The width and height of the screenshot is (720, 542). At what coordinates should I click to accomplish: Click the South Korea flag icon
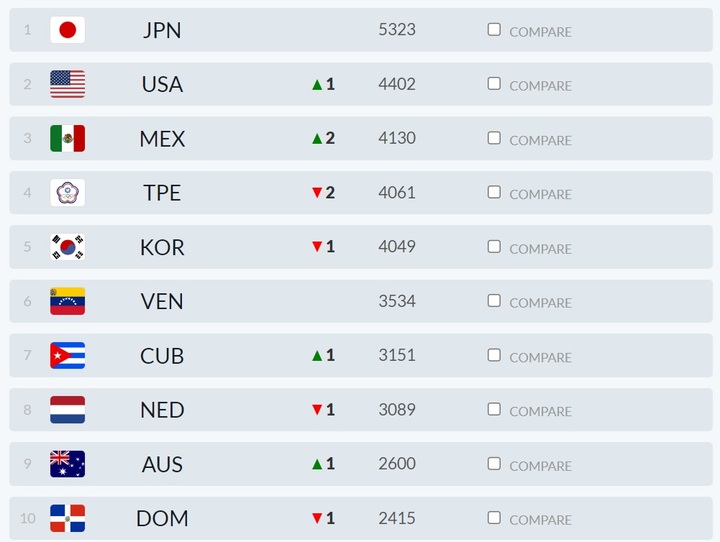(67, 247)
